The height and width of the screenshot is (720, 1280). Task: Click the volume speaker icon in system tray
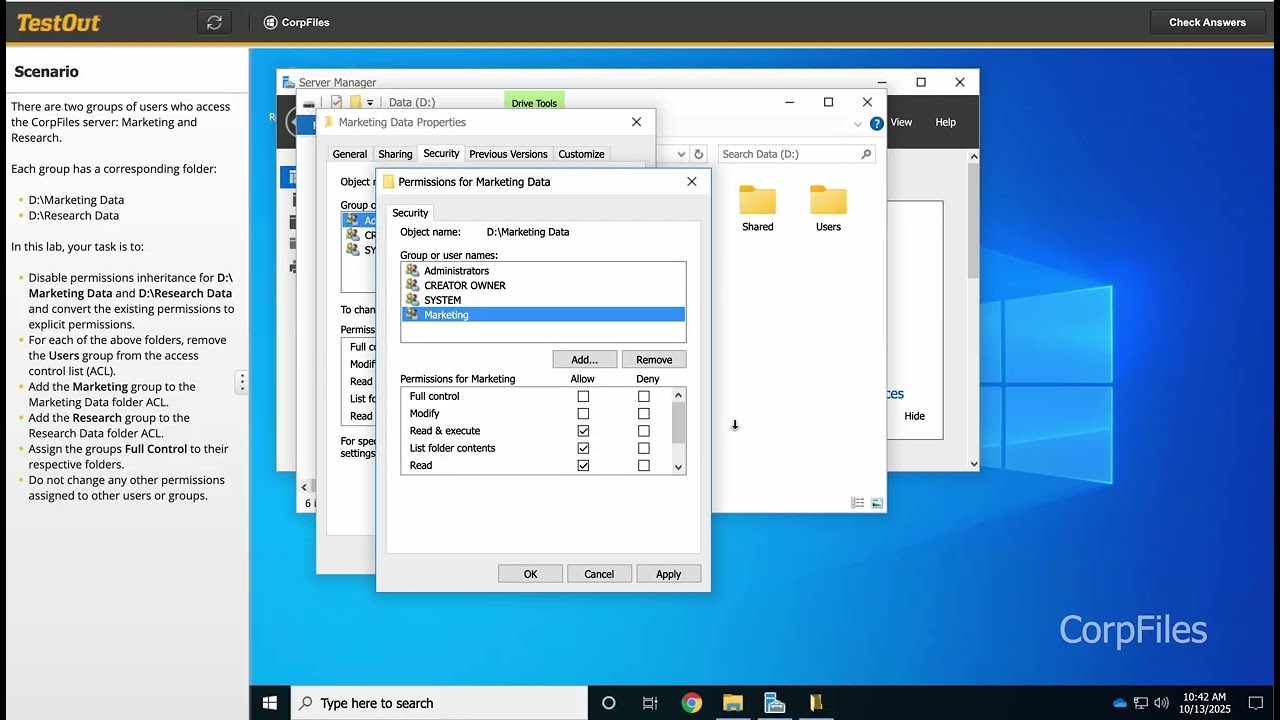(1160, 703)
